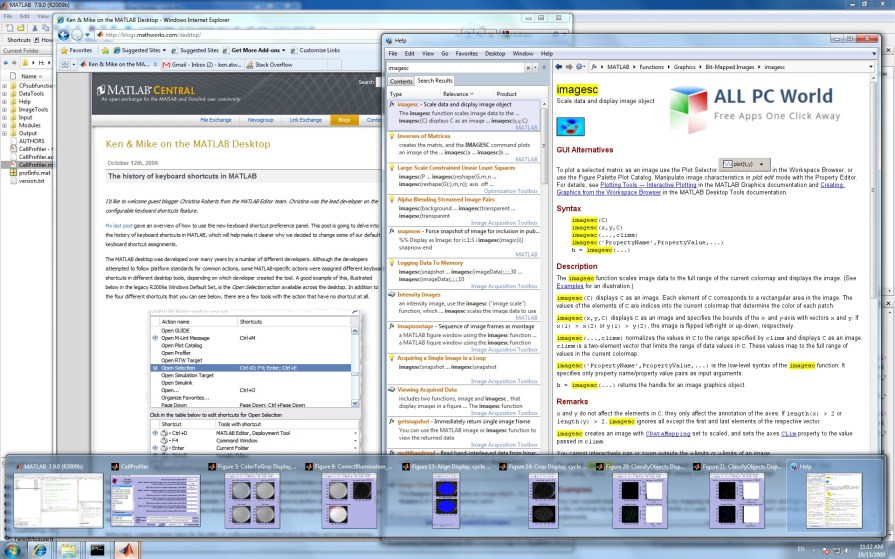Switch to Gmail Inbox tab in IE
This screenshot has width=895, height=559.
tap(202, 65)
